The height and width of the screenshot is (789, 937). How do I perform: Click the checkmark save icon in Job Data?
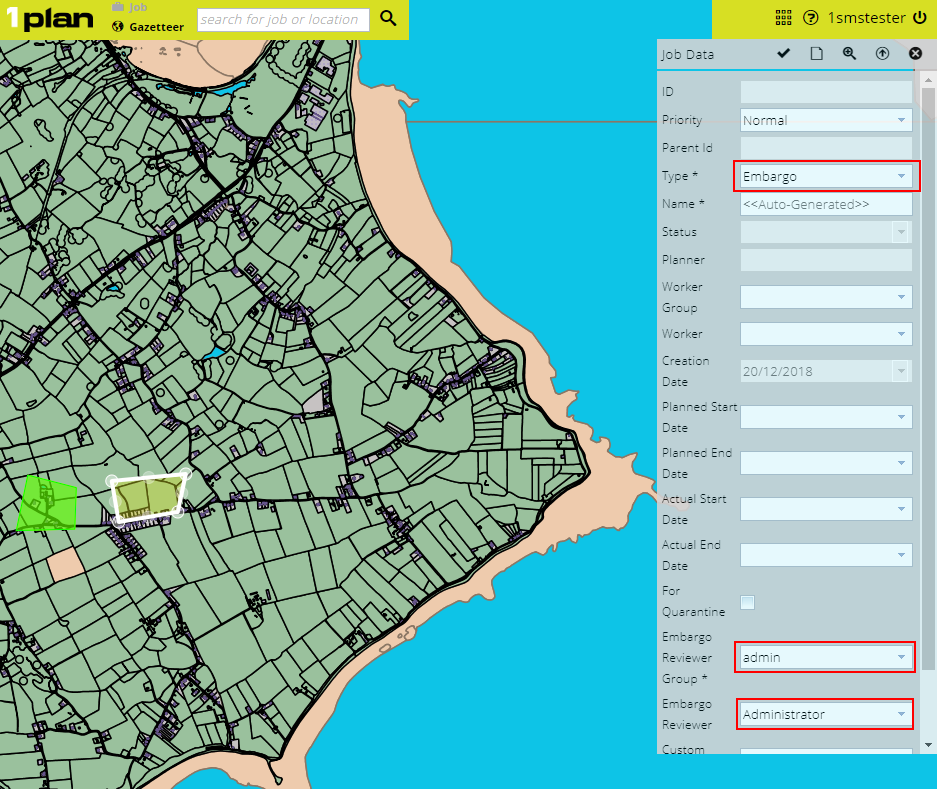coord(783,54)
